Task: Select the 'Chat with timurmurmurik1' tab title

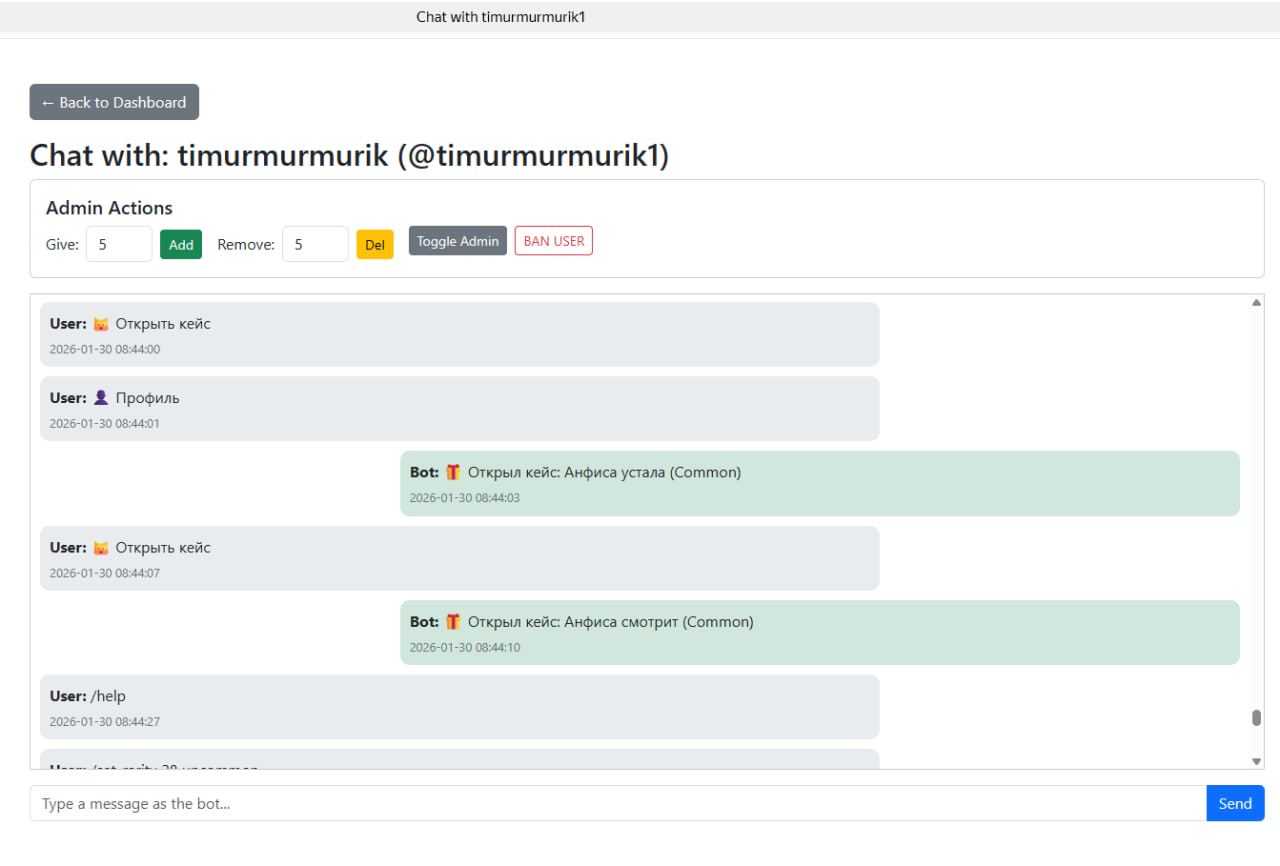Action: 501,17
